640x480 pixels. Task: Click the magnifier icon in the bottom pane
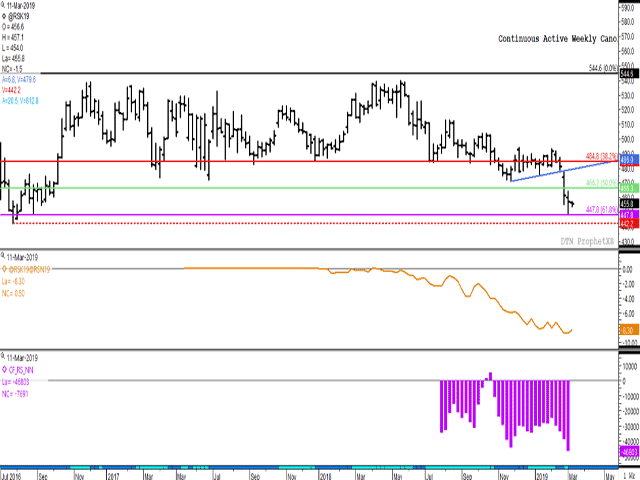(x=3, y=358)
